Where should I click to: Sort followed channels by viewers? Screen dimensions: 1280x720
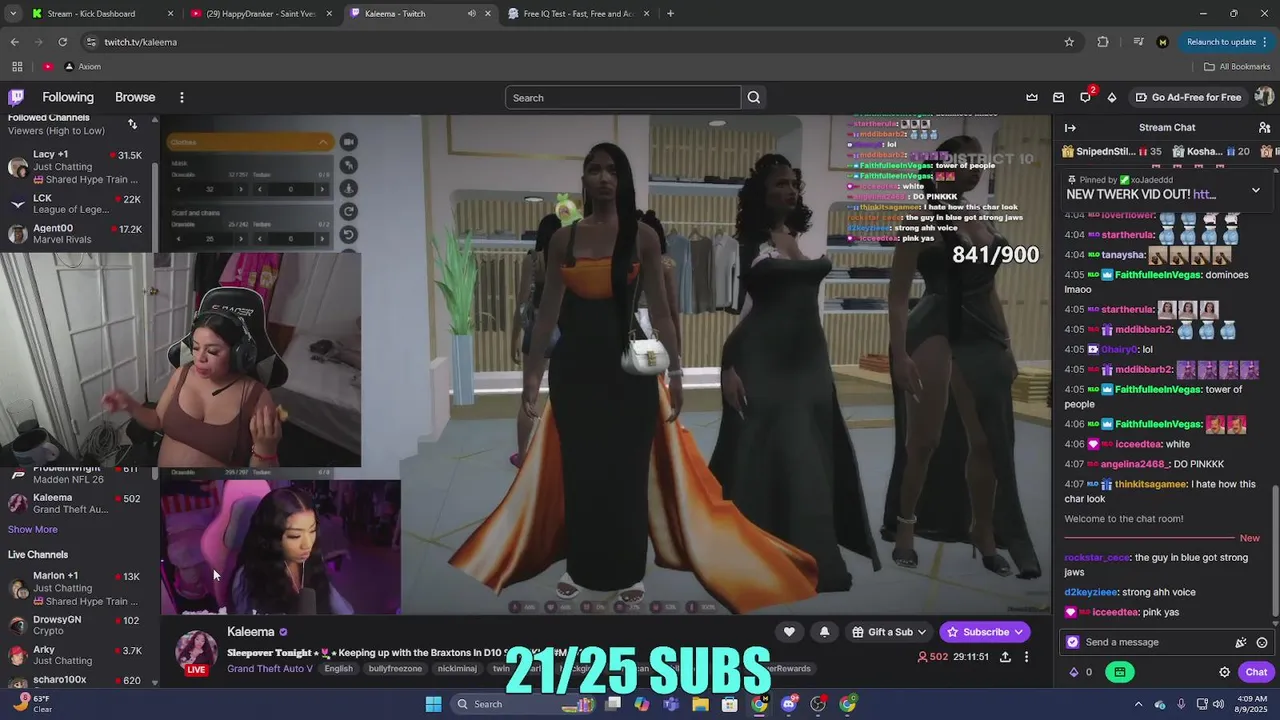(132, 124)
